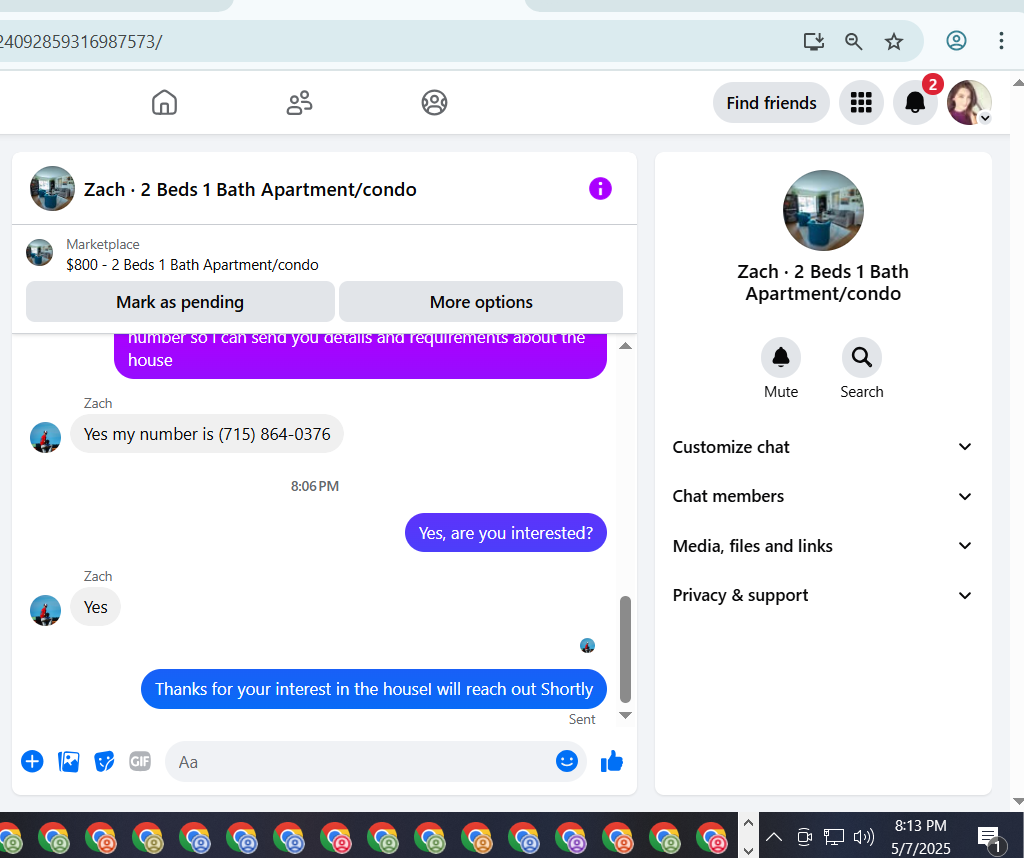Viewport: 1024px width, 858px height.
Task: Click the sidebar conversation photo
Action: [823, 210]
